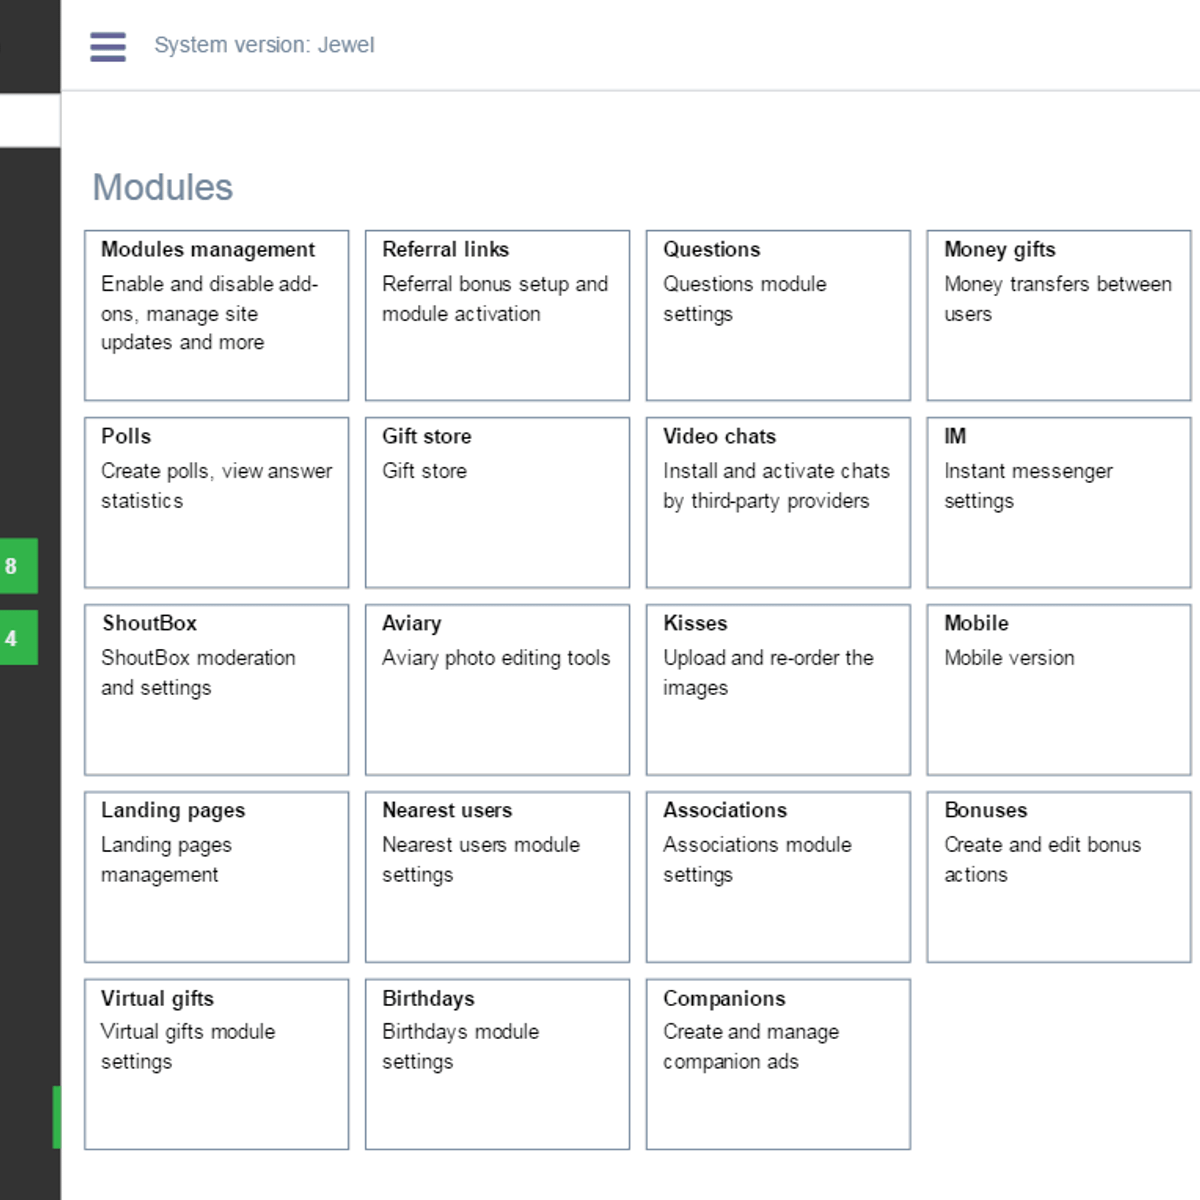Open Aviary photo editing tools
The width and height of the screenshot is (1200, 1200).
coord(498,690)
